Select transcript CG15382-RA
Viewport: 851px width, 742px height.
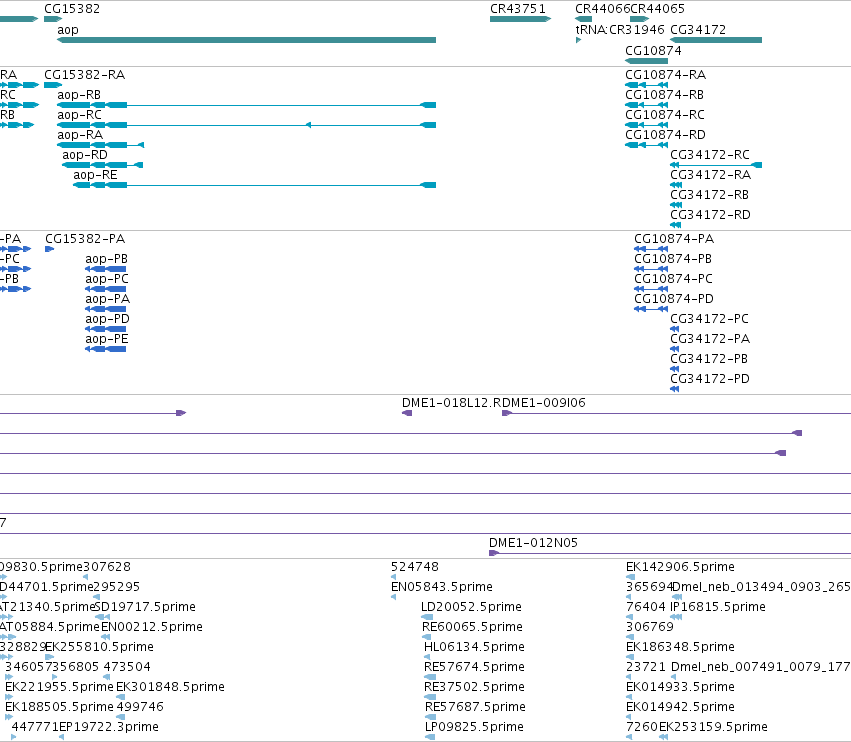coord(53,85)
